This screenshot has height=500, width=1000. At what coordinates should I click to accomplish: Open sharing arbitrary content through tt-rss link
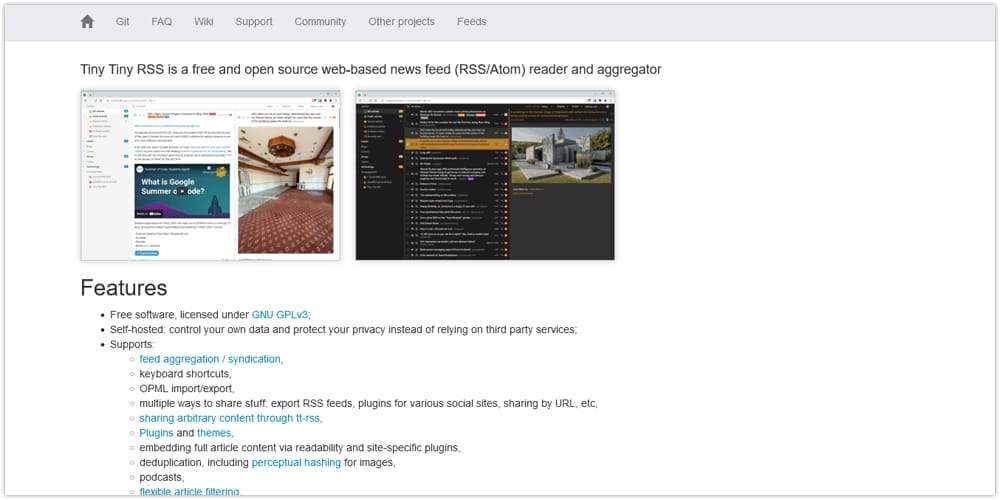[x=230, y=418]
